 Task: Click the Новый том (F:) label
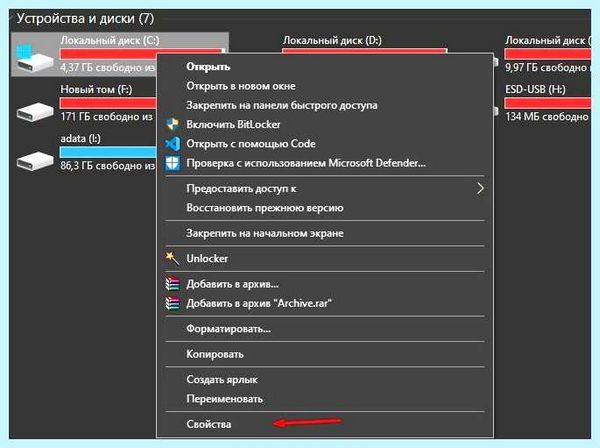[x=96, y=90]
